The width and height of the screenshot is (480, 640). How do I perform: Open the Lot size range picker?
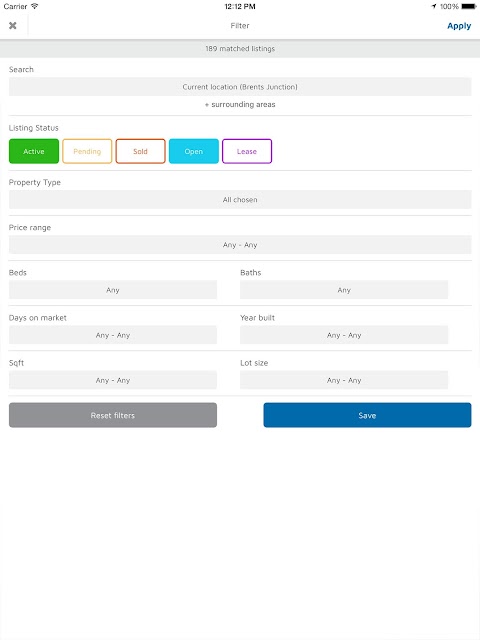344,380
